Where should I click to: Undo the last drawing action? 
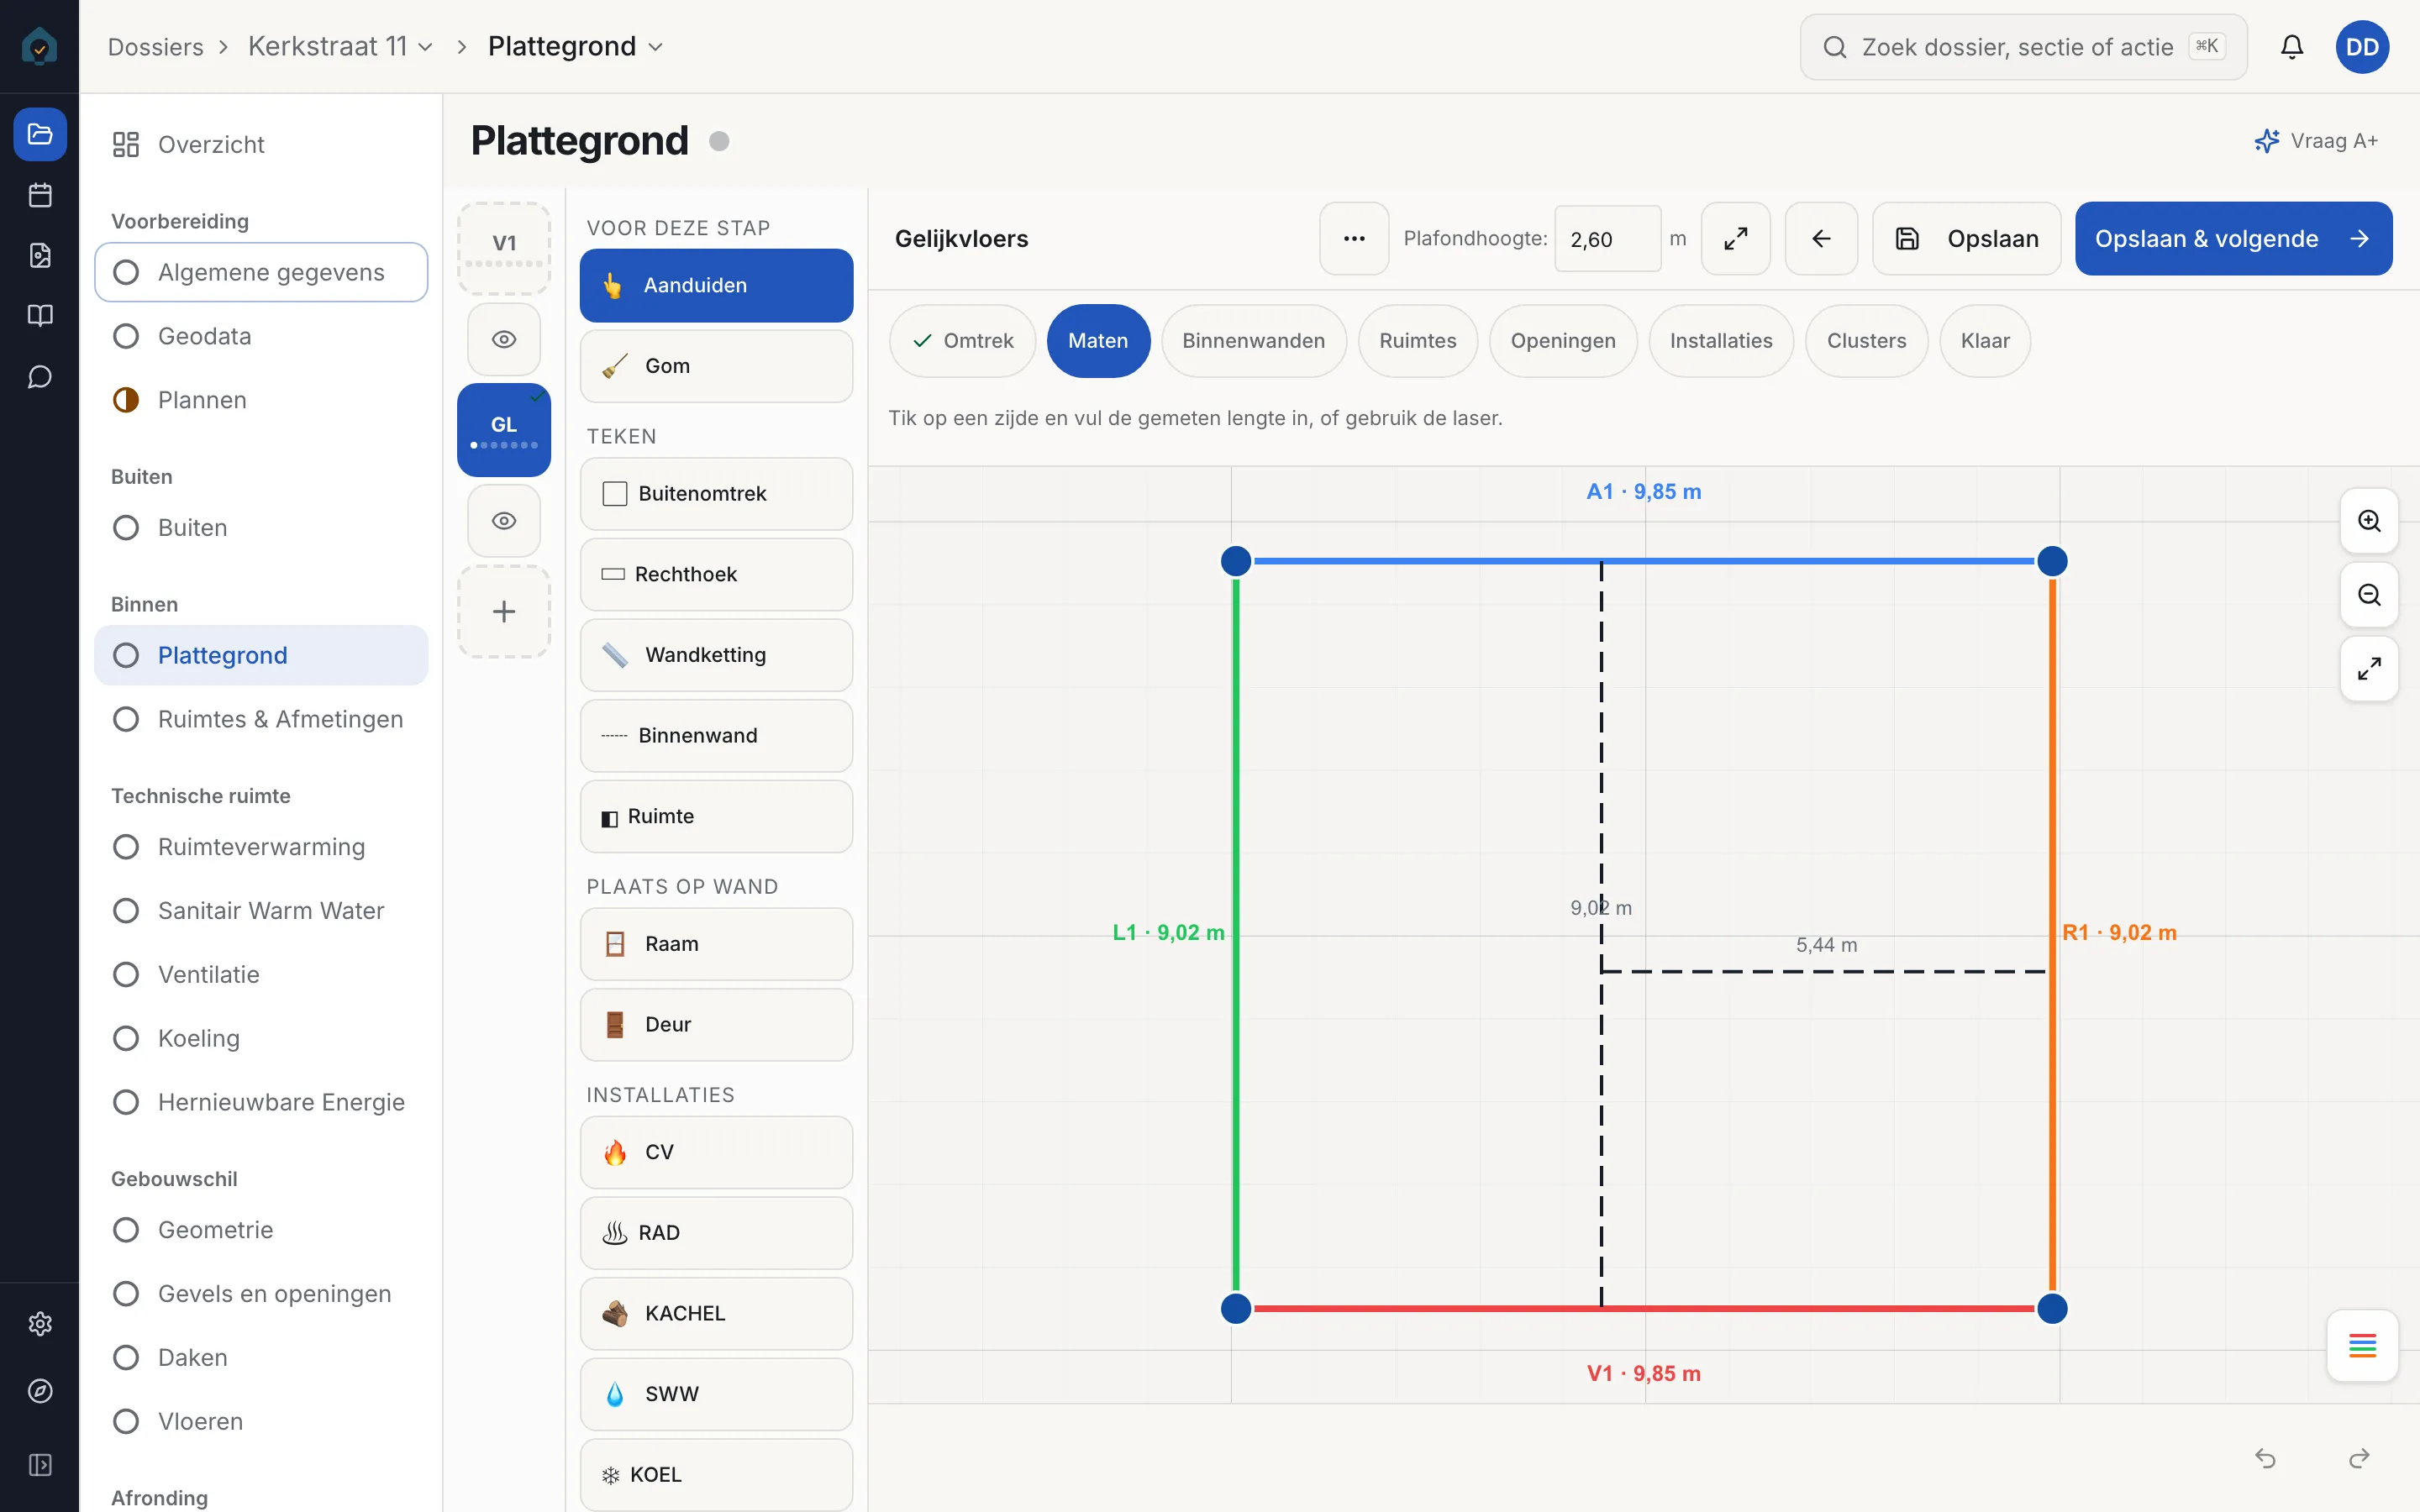coord(2266,1459)
